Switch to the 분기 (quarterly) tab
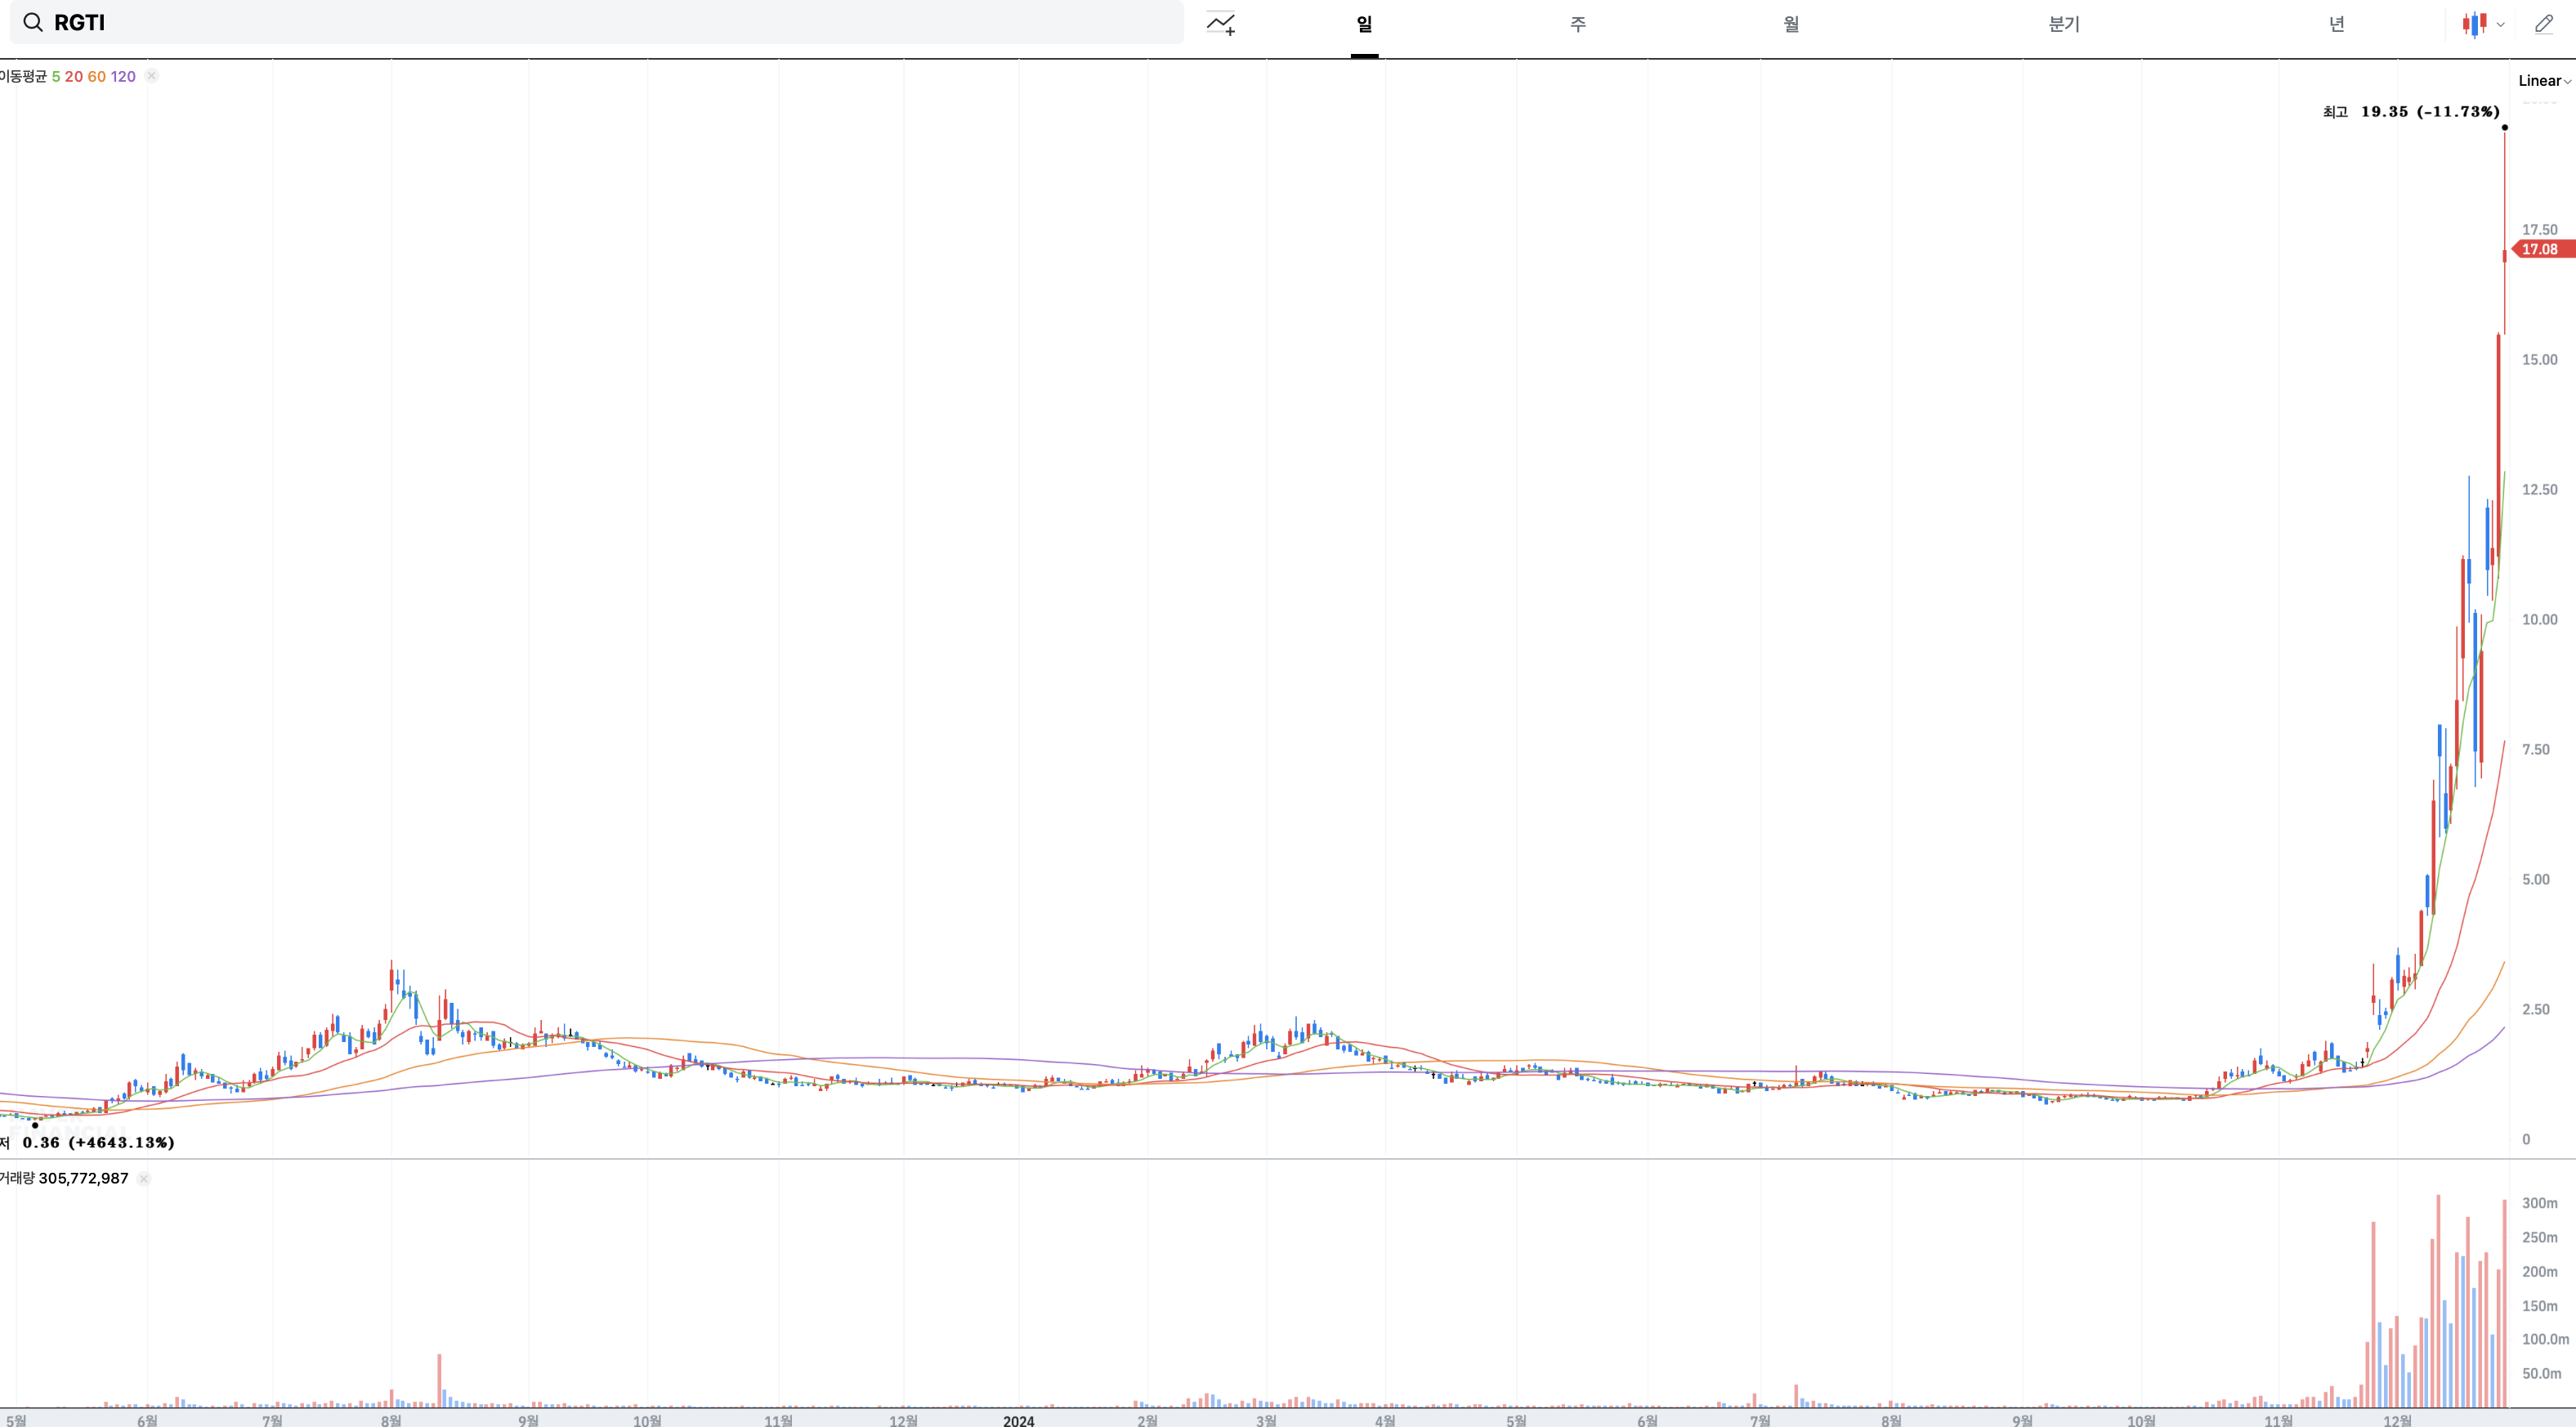 click(2063, 24)
